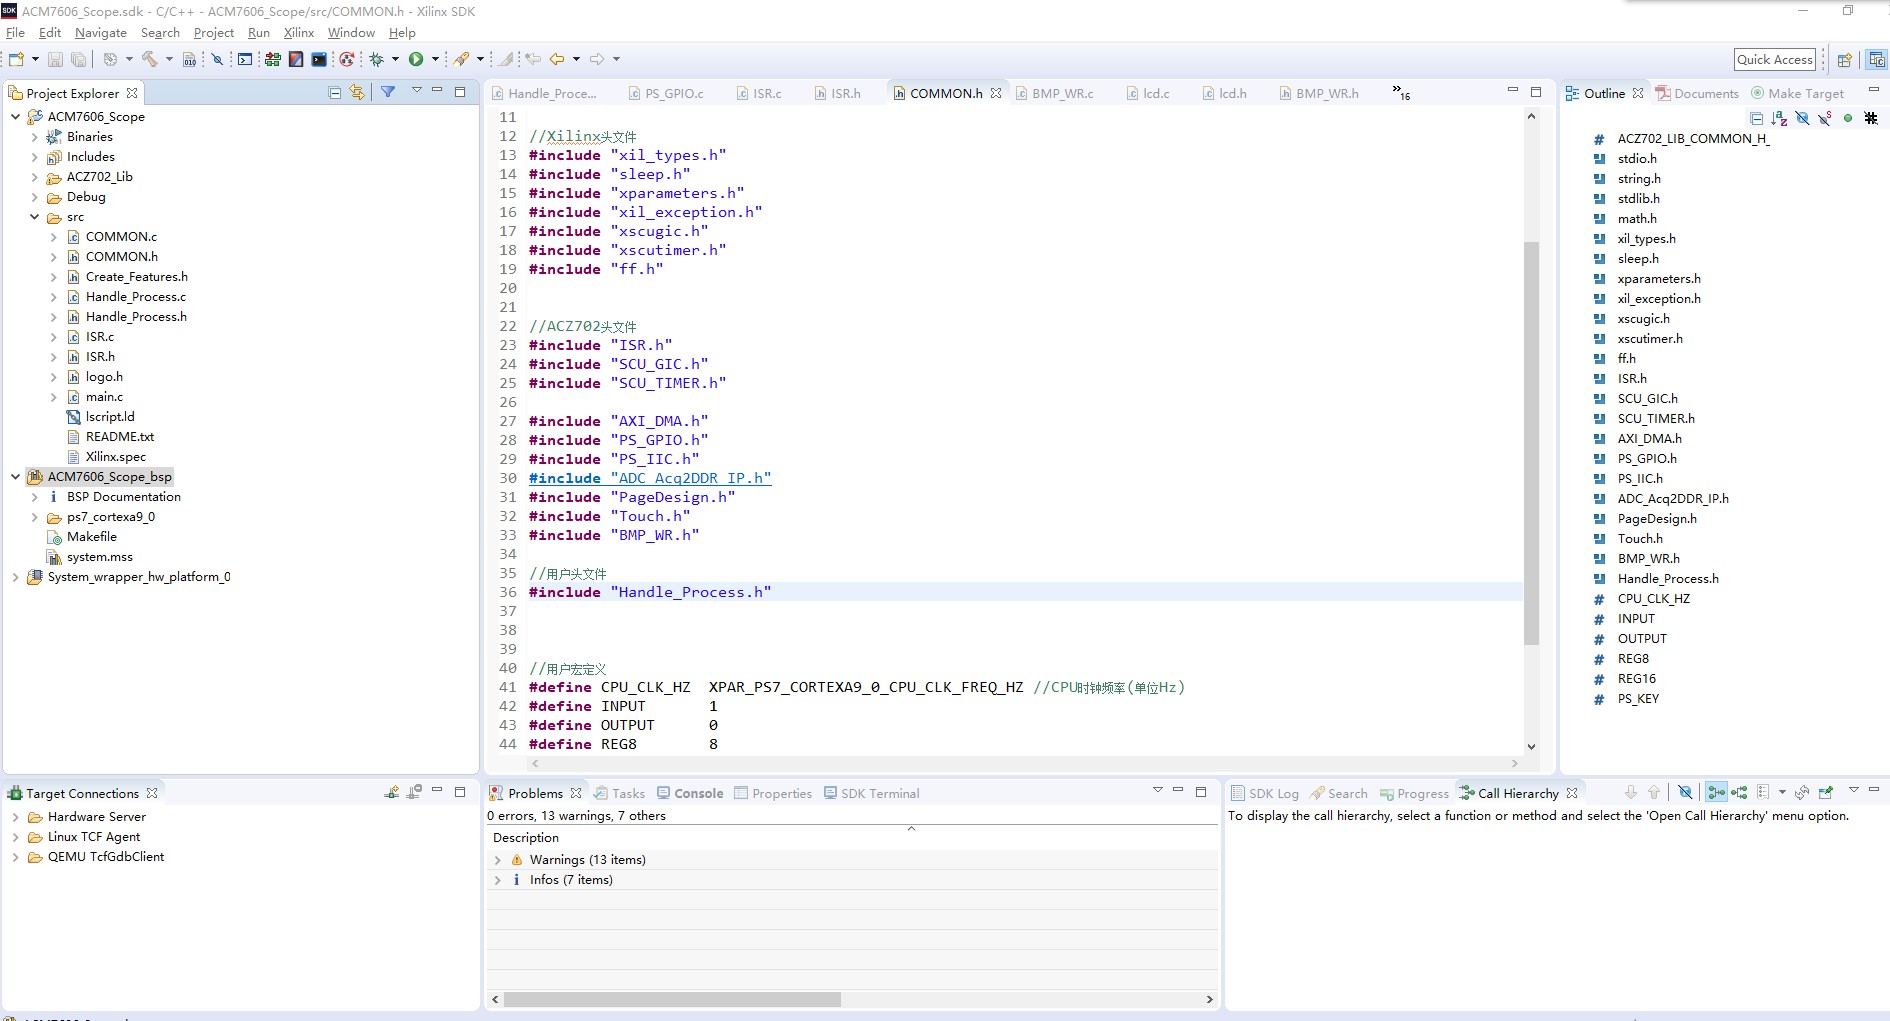1890x1021 pixels.
Task: Click the yellow Back navigation arrow
Action: (x=557, y=59)
